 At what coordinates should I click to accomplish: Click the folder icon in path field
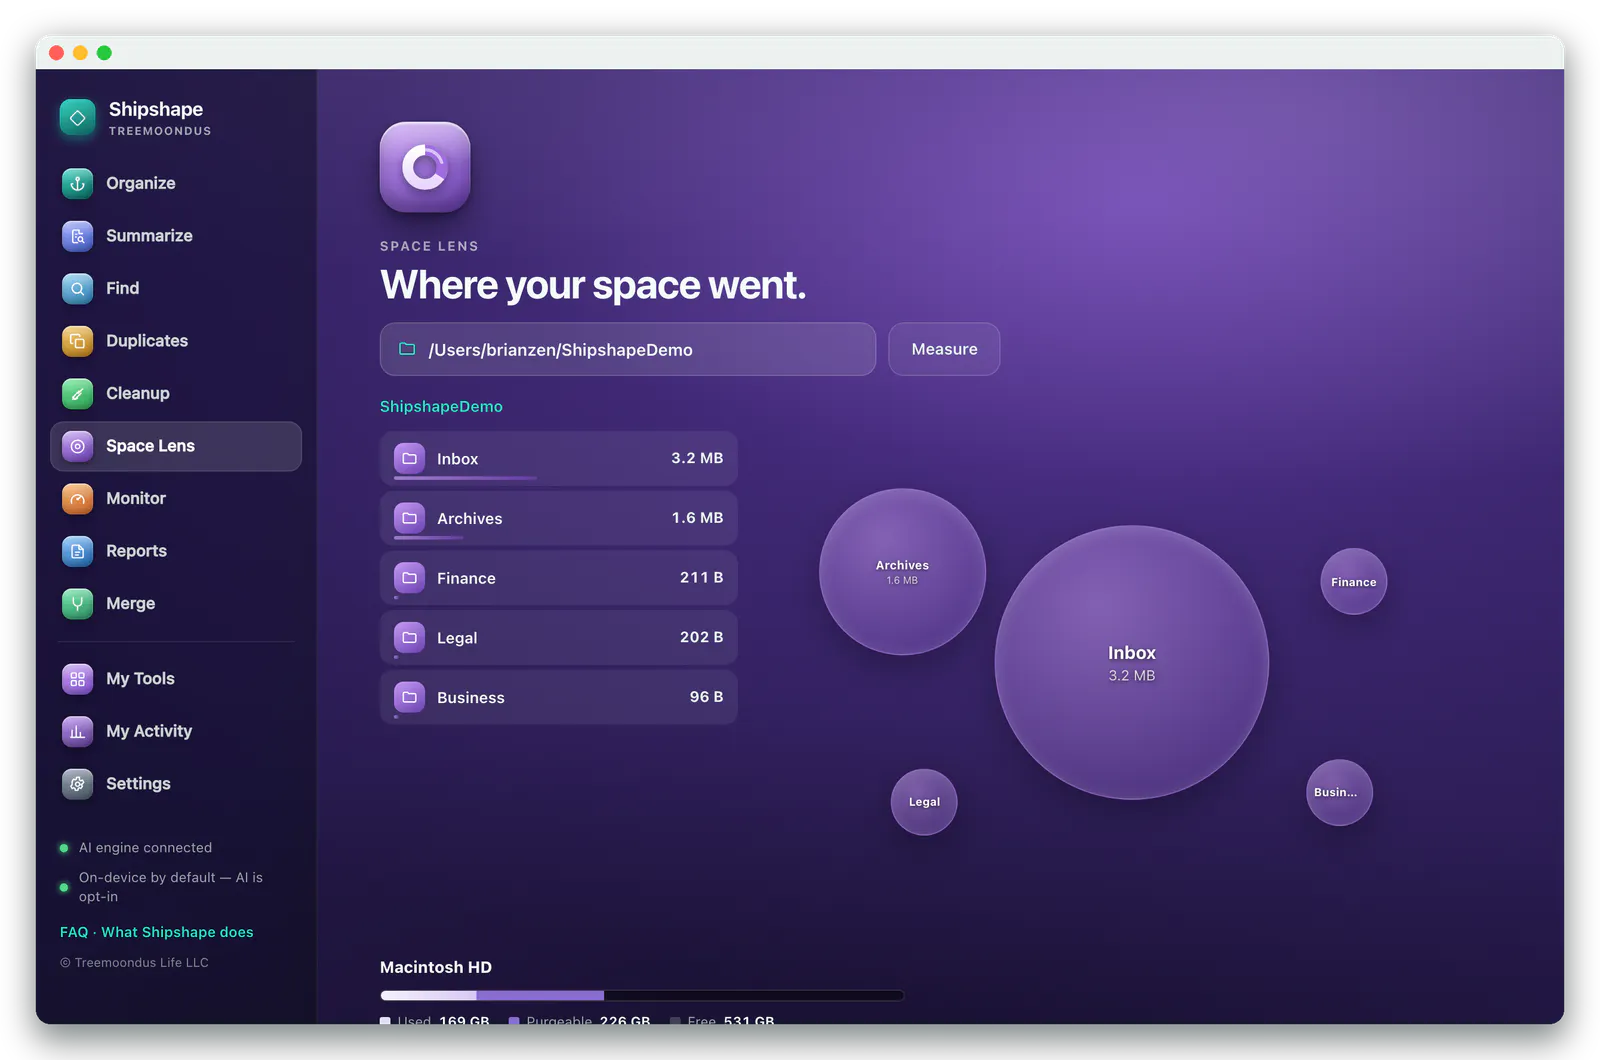[407, 349]
